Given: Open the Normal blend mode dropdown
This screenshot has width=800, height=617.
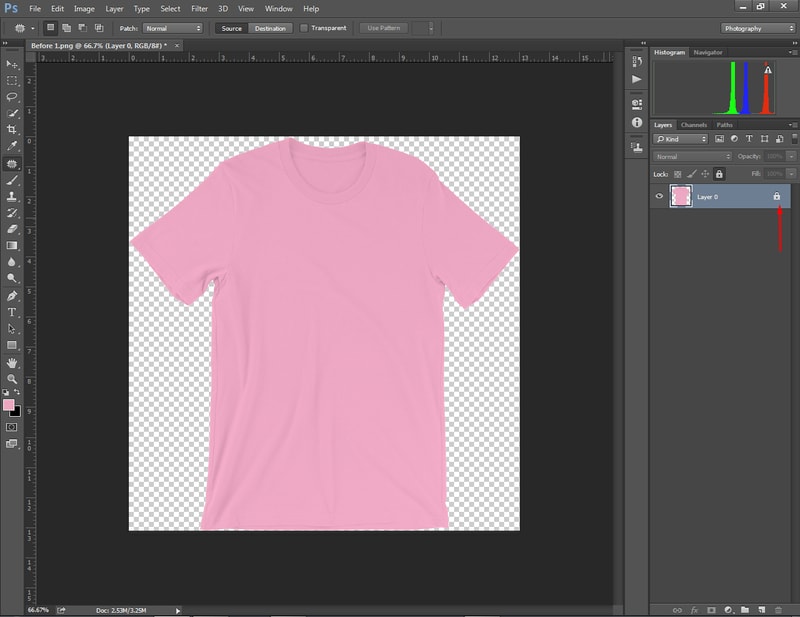Looking at the screenshot, I should click(x=690, y=155).
